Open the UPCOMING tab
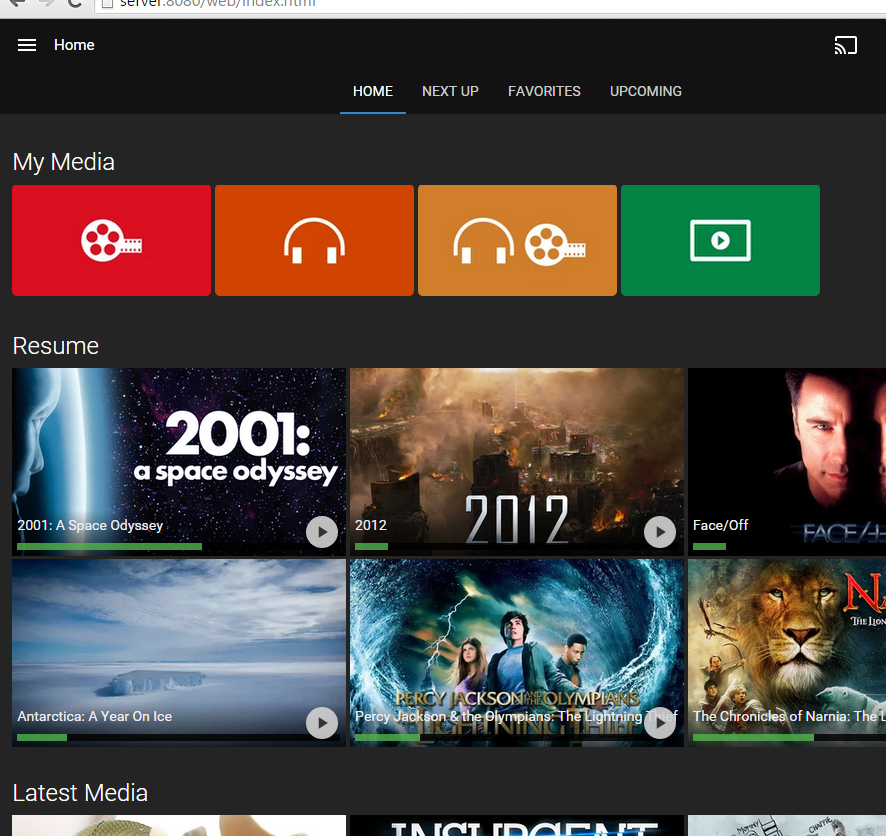886x836 pixels. [646, 92]
